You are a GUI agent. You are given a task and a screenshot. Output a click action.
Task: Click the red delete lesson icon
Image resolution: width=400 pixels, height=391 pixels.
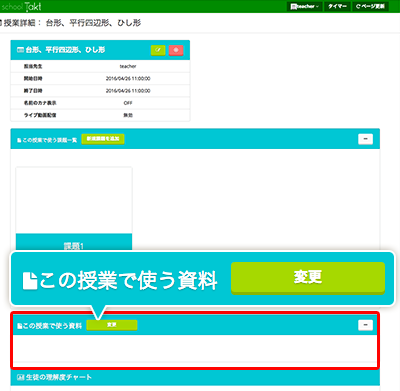[176, 50]
